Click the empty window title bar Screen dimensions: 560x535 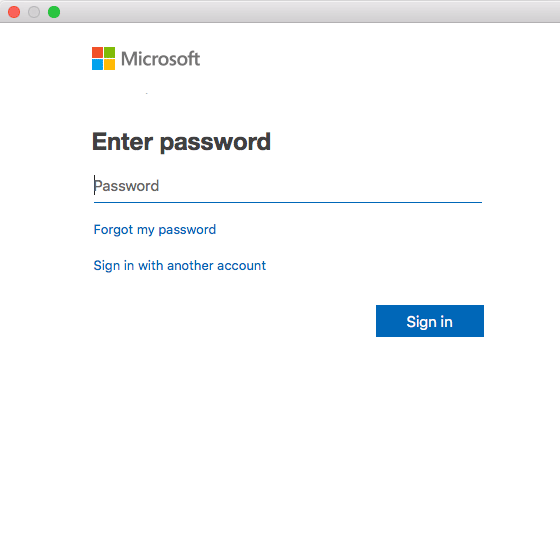pos(307,11)
